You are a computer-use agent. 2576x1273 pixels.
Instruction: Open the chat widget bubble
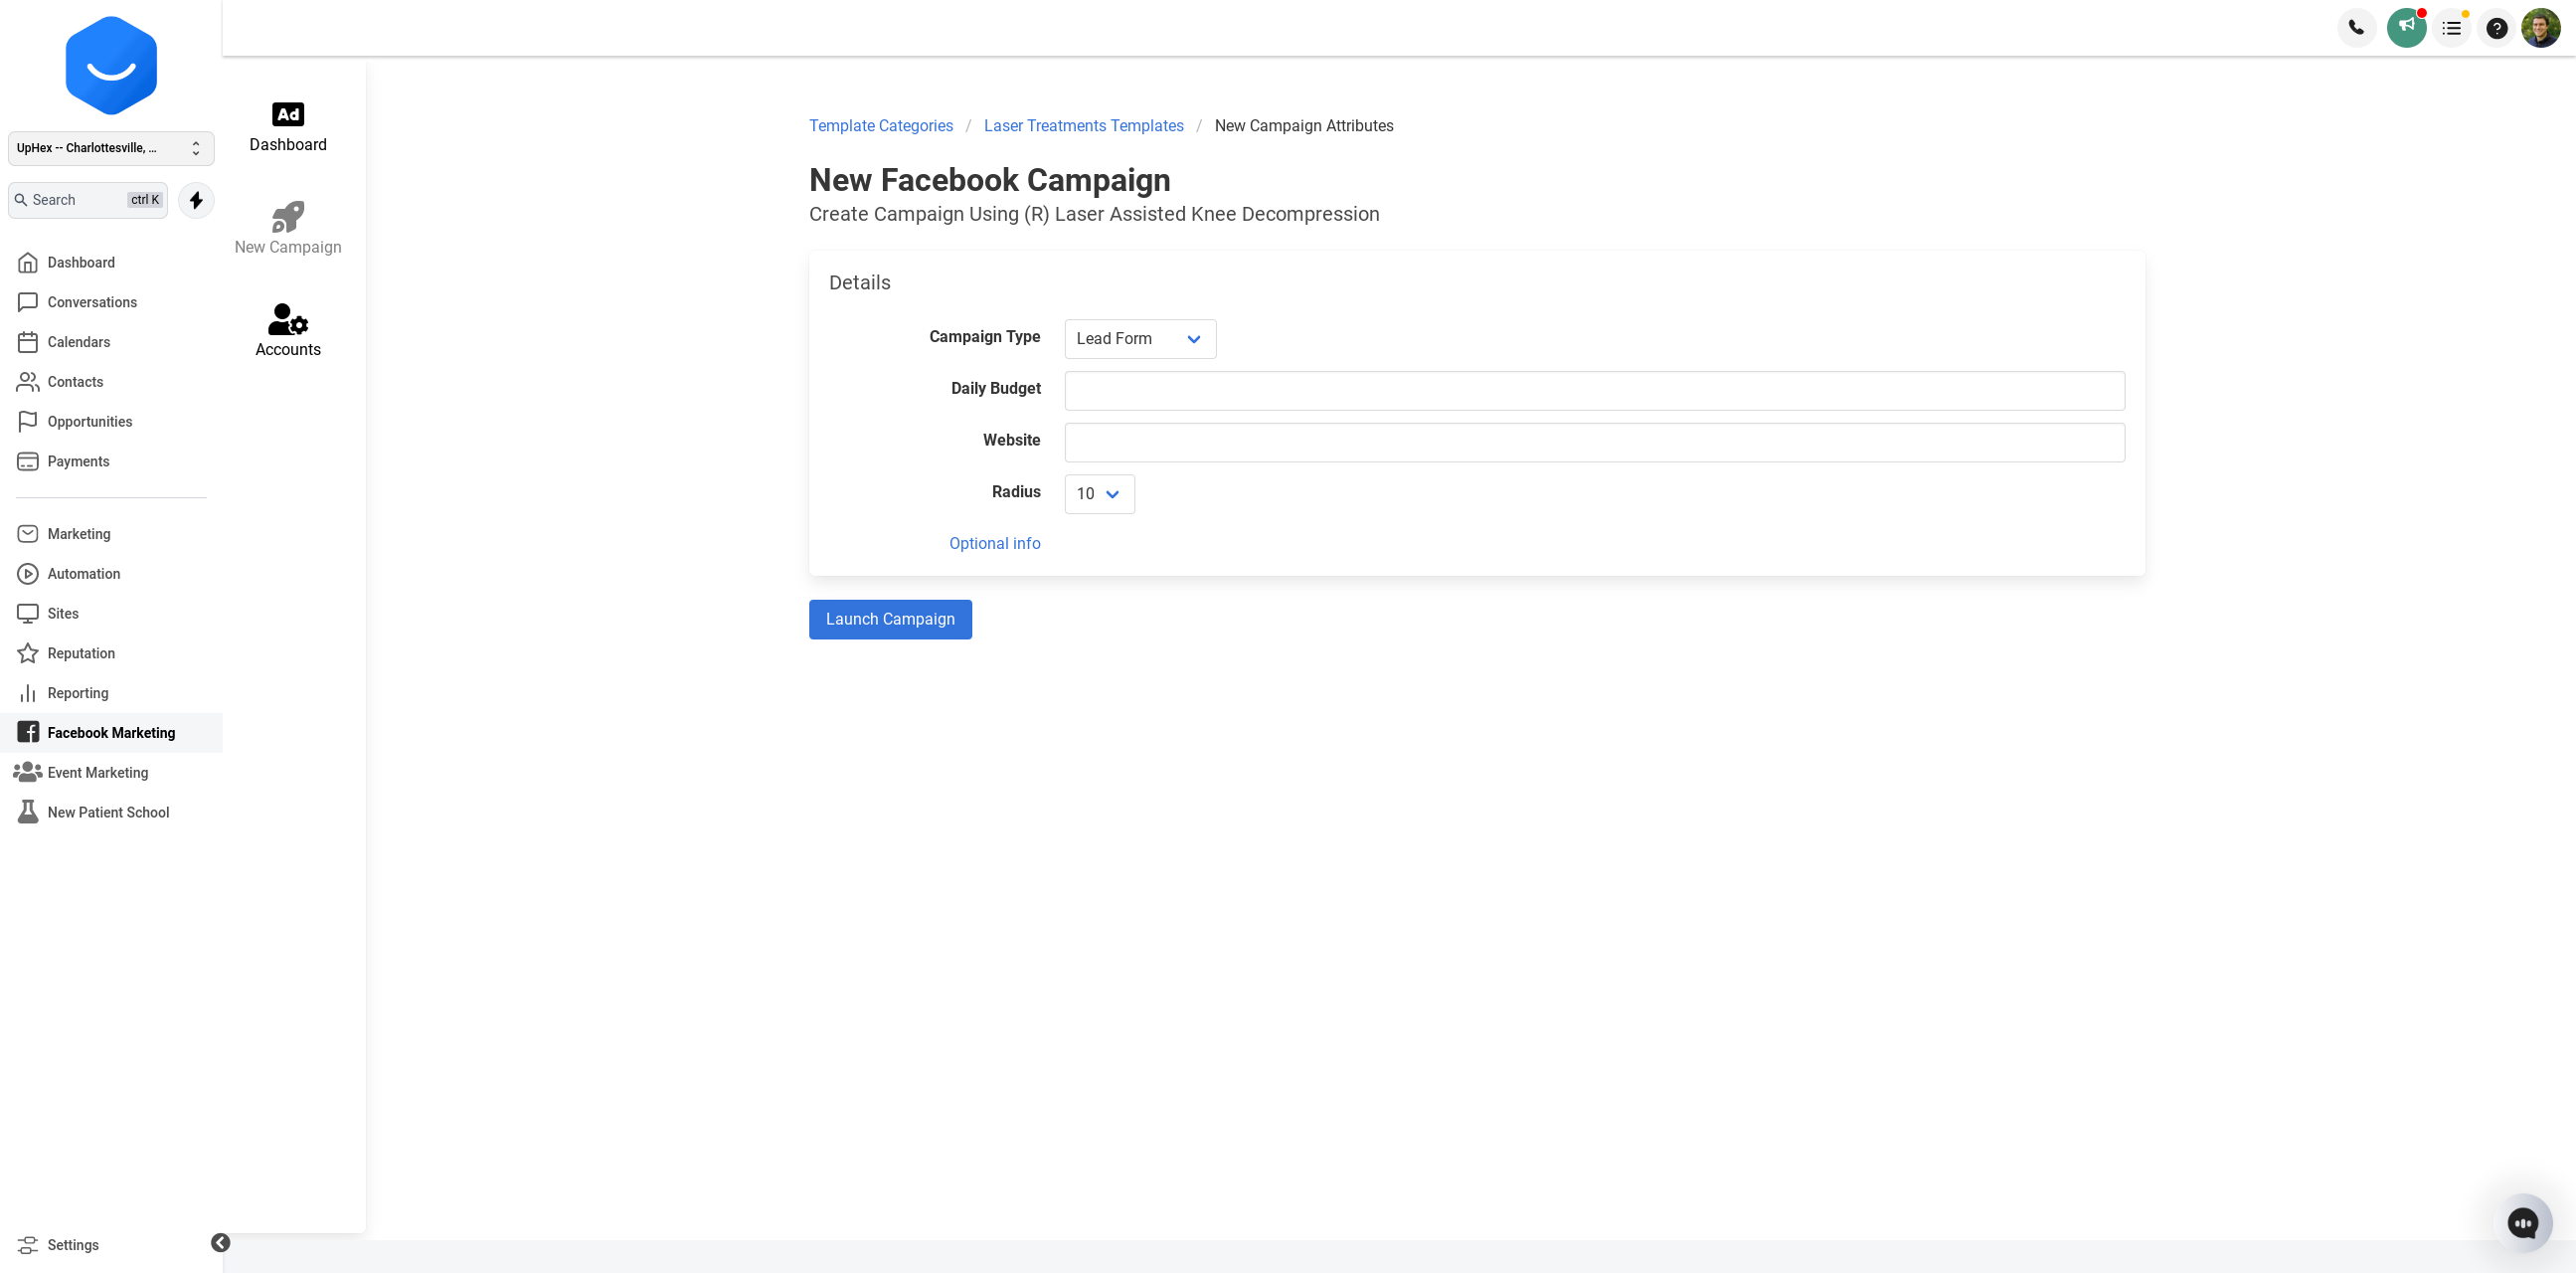(2523, 1222)
